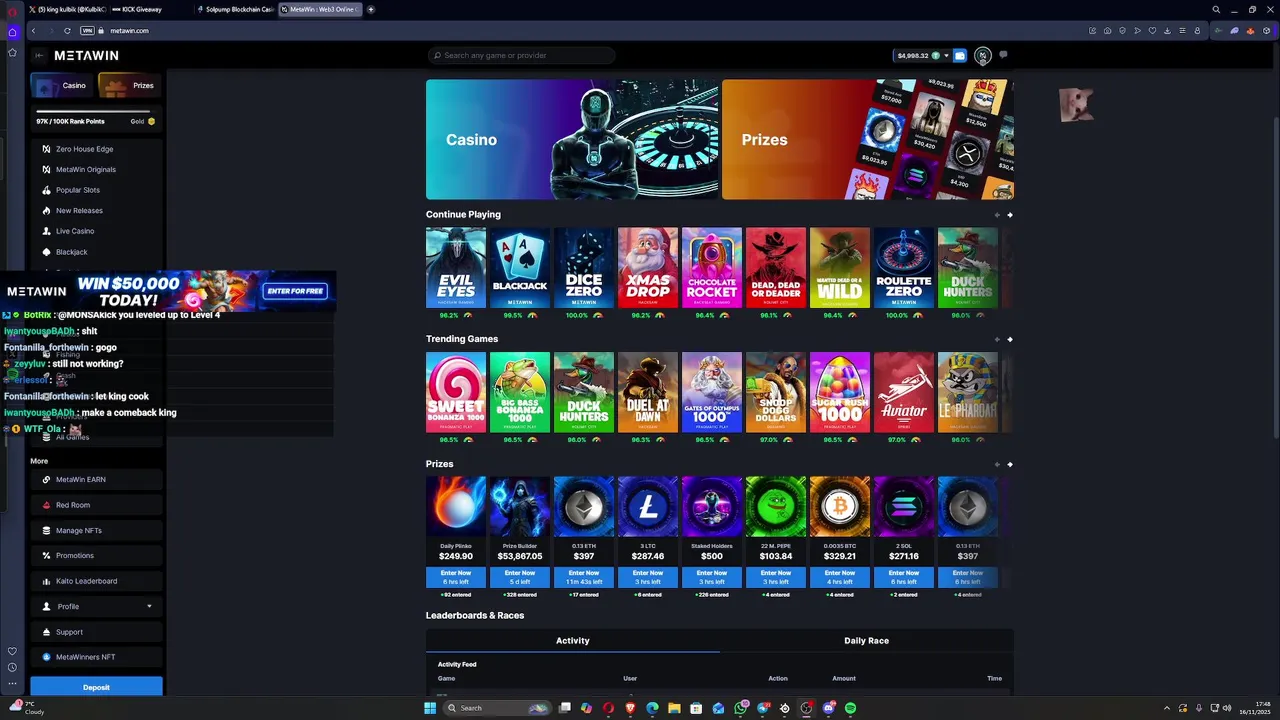Click the blue Deposit button
1280x720 pixels.
pyautogui.click(x=96, y=687)
